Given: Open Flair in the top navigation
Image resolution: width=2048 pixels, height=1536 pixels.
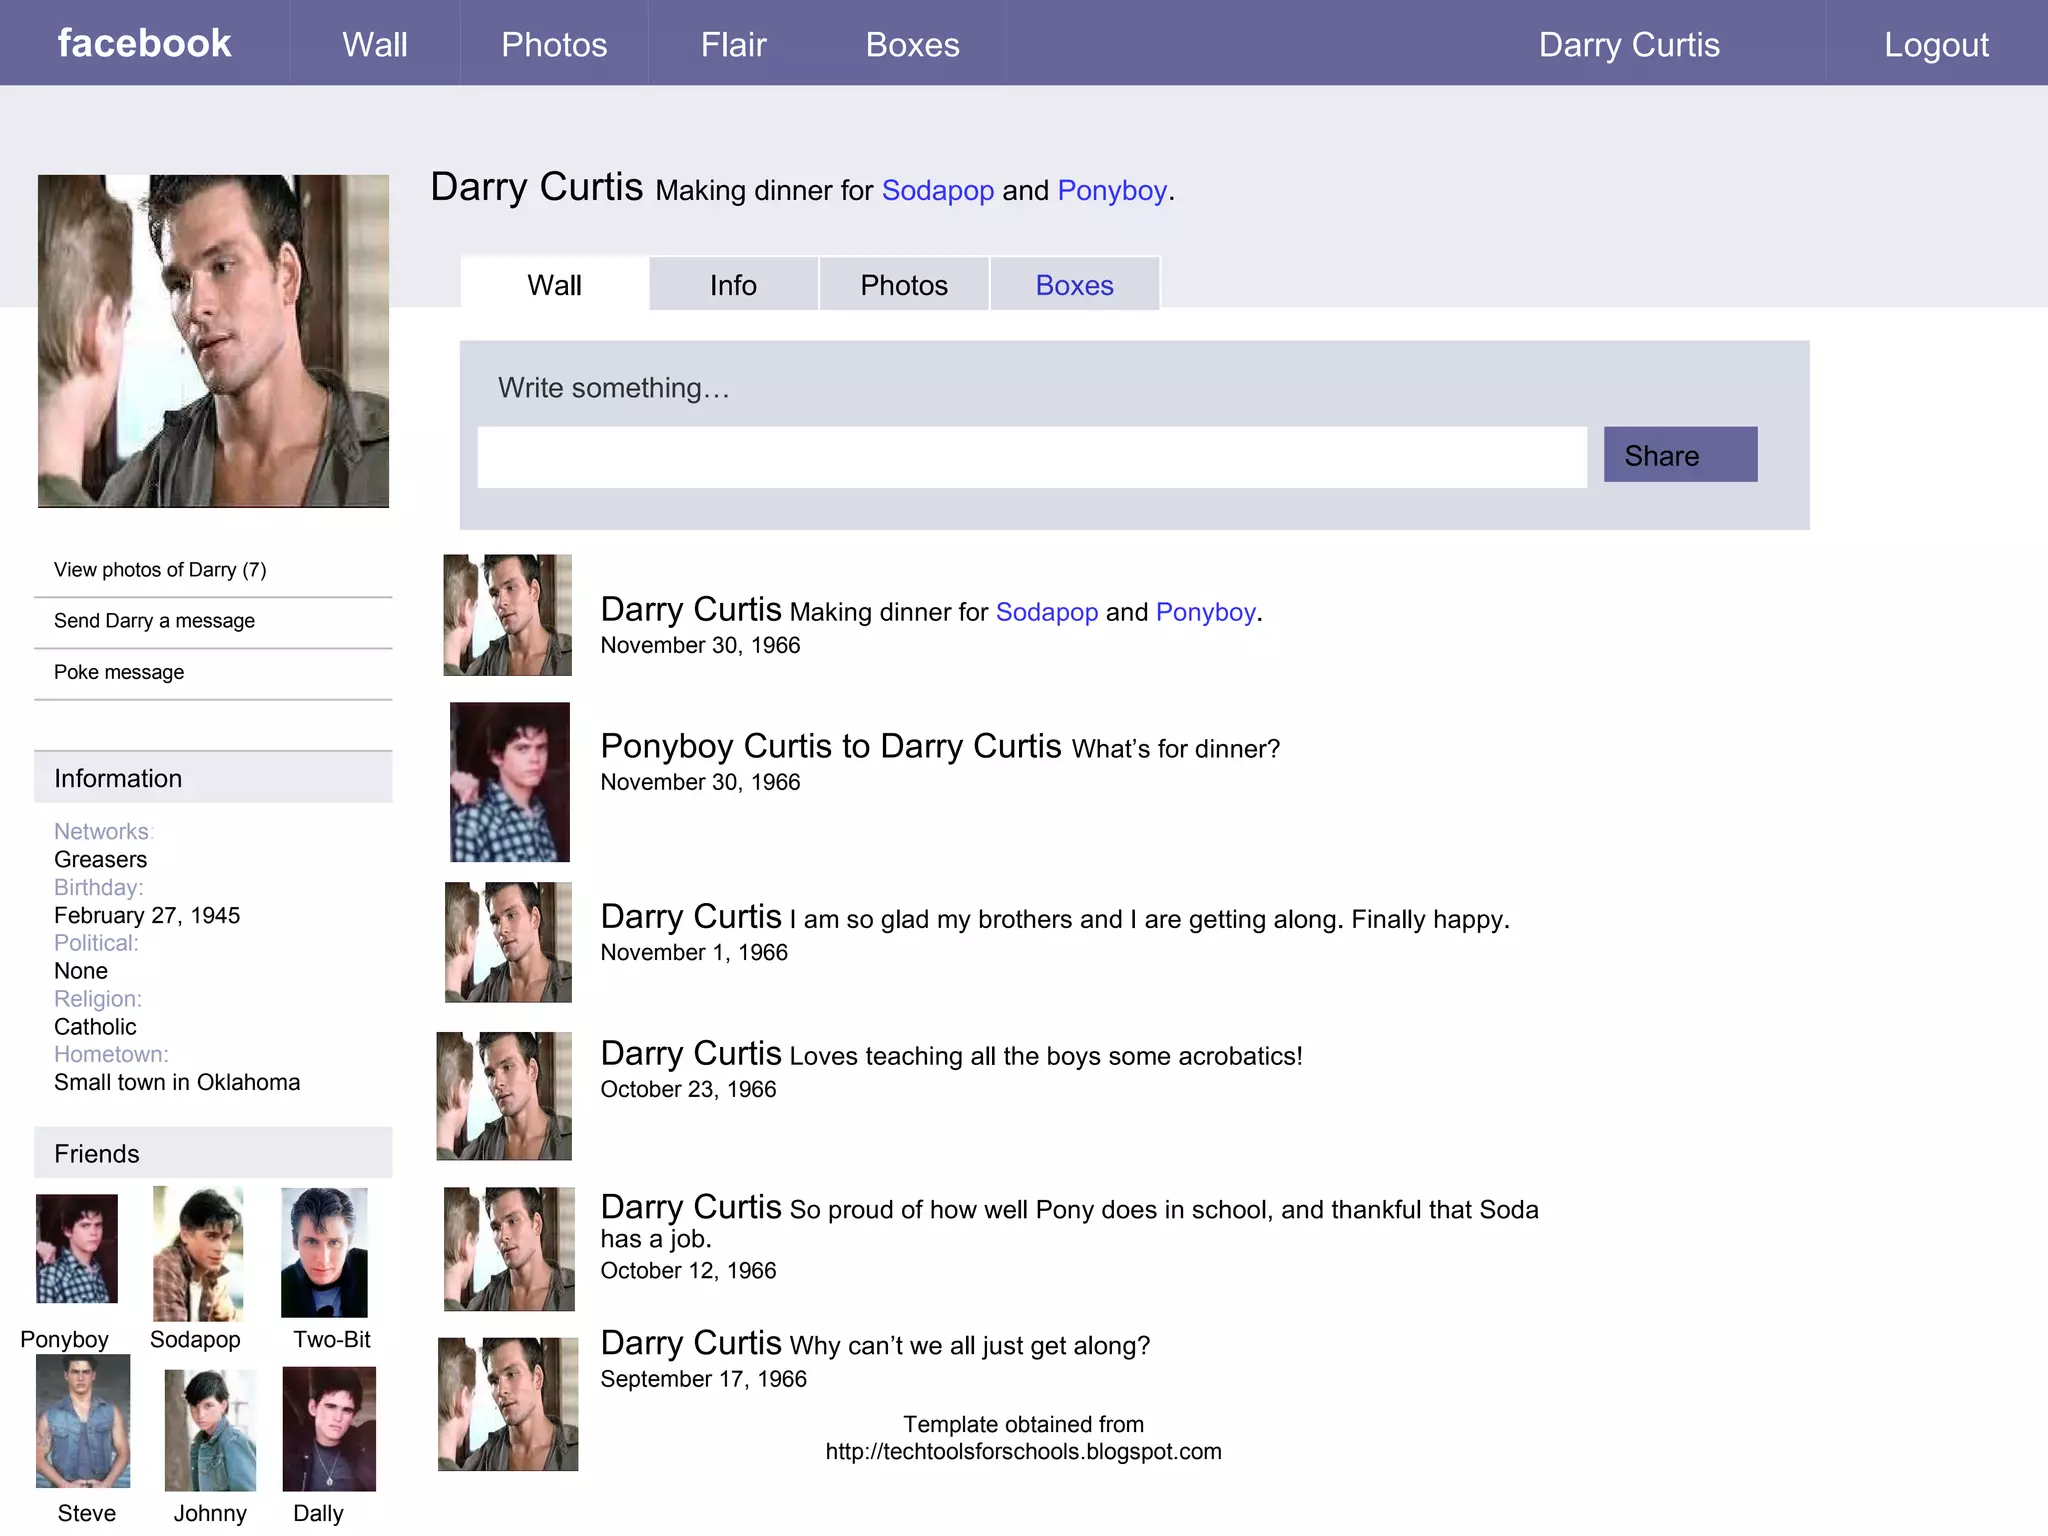Looking at the screenshot, I should [x=733, y=45].
